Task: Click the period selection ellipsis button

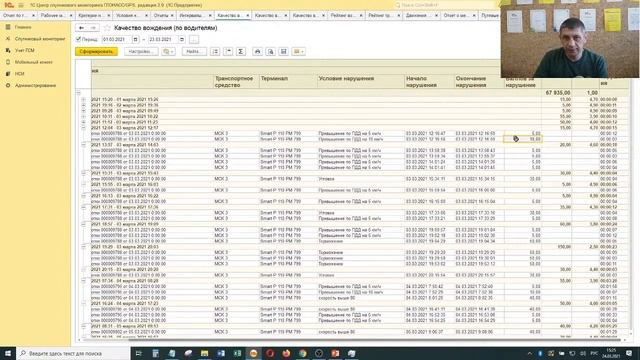Action: tap(194, 40)
